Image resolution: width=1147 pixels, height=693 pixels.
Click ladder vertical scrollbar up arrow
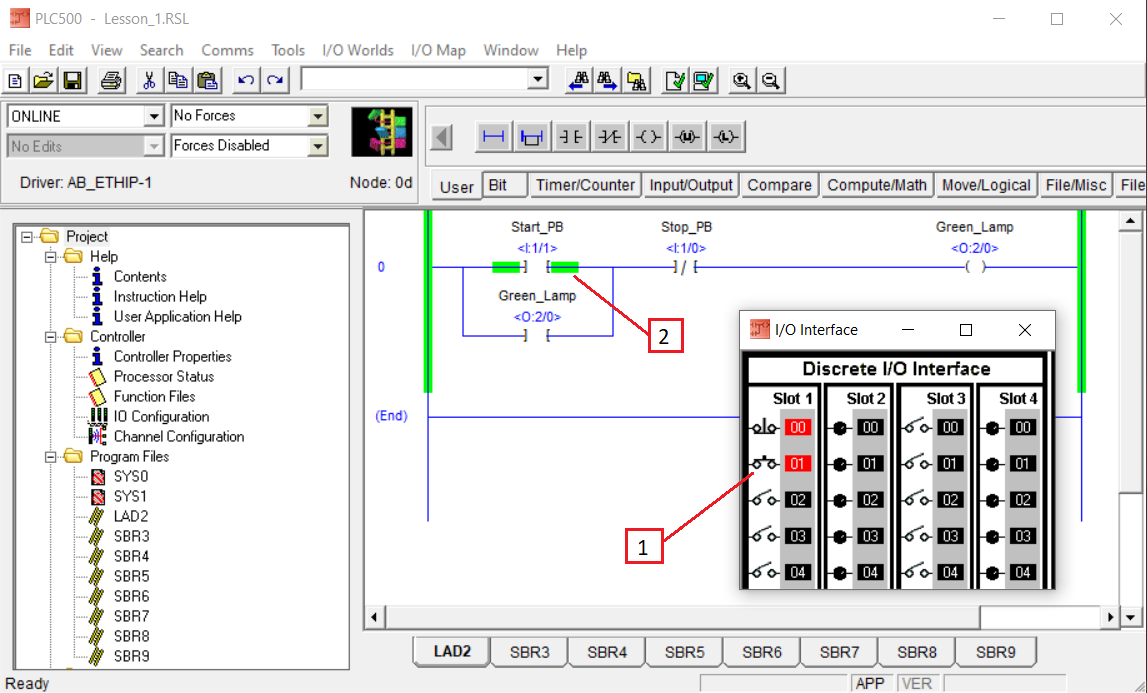[1130, 220]
